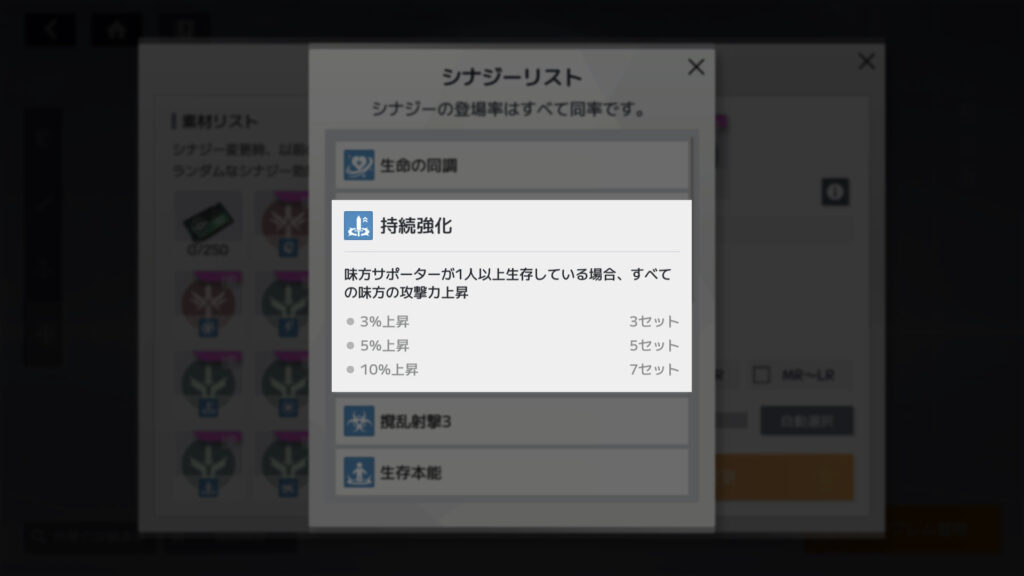Click the 攪乱射撃3 synergy icon

click(x=359, y=421)
